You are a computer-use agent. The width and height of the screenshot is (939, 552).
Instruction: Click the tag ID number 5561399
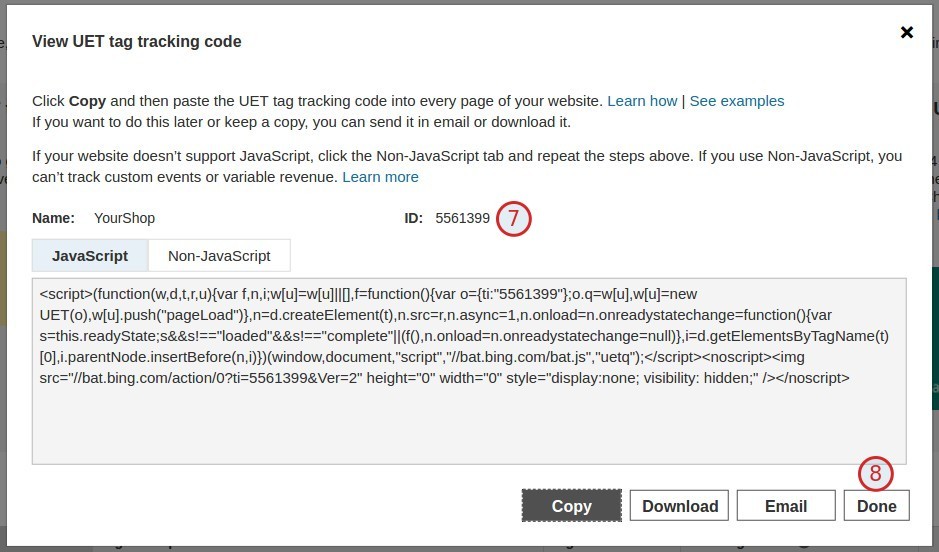pyautogui.click(x=462, y=218)
